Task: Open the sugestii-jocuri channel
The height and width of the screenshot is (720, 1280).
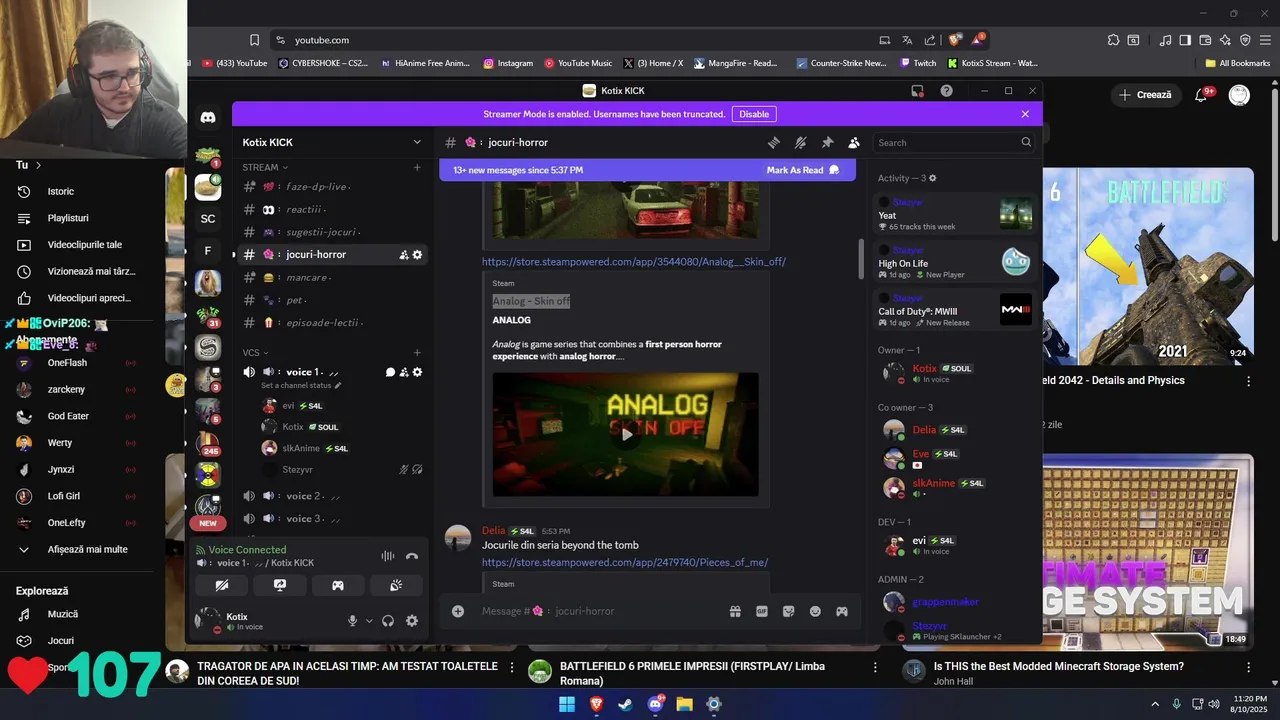Action: point(332,232)
